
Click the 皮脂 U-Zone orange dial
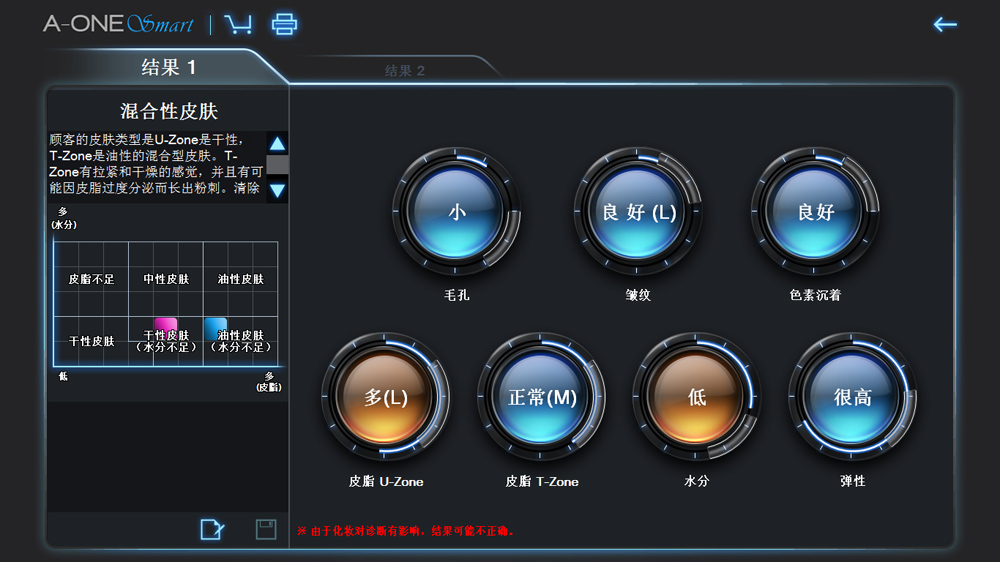385,397
